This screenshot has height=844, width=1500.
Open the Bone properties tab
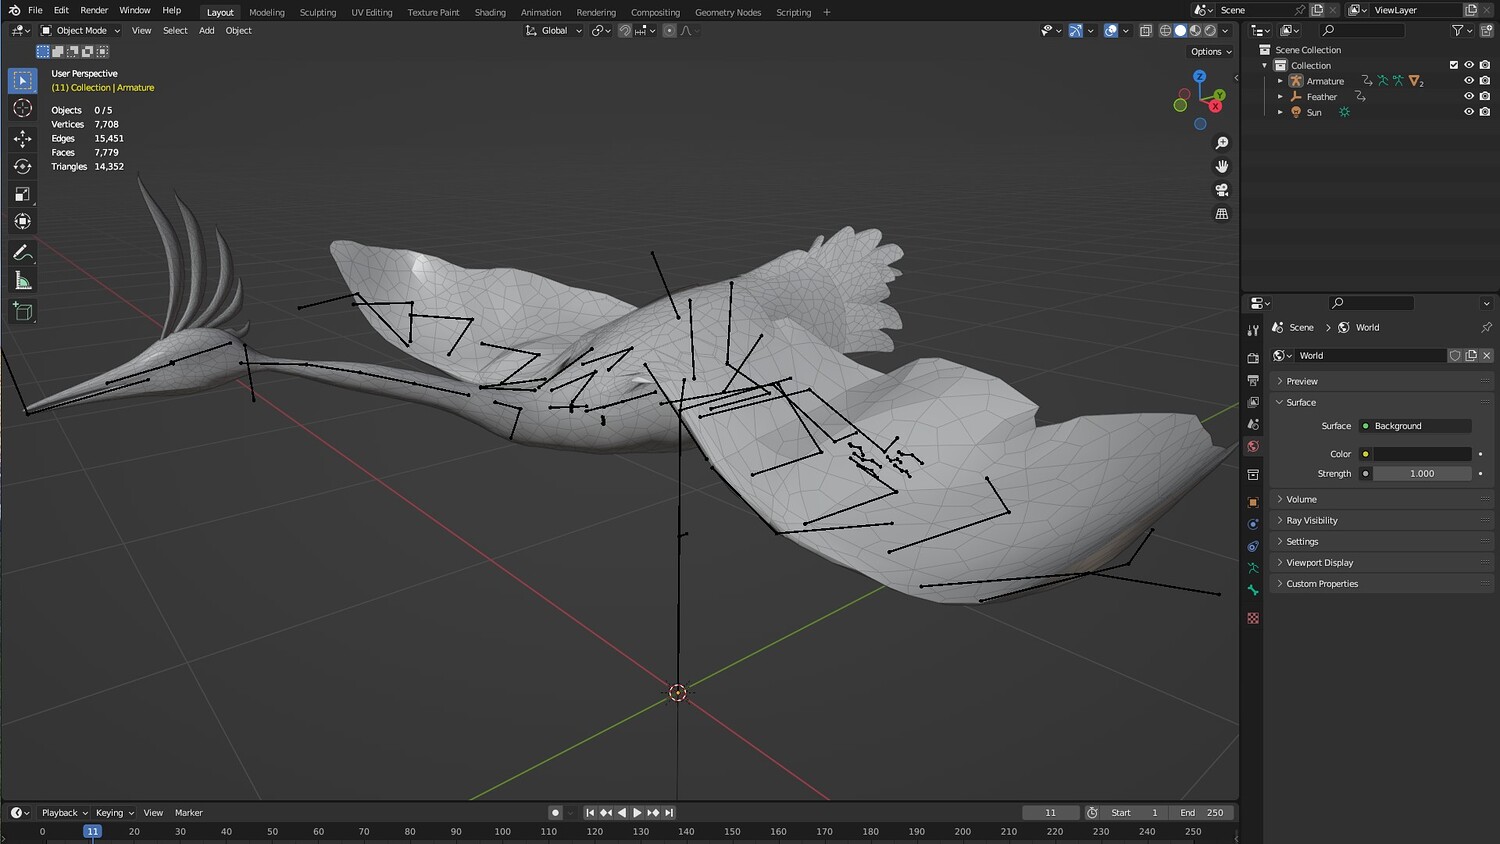[x=1253, y=590]
